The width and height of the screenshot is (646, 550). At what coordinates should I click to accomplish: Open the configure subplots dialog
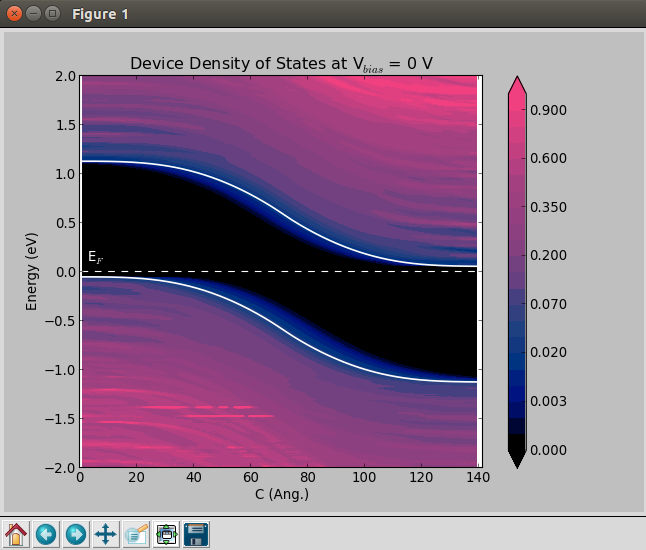coord(166,534)
